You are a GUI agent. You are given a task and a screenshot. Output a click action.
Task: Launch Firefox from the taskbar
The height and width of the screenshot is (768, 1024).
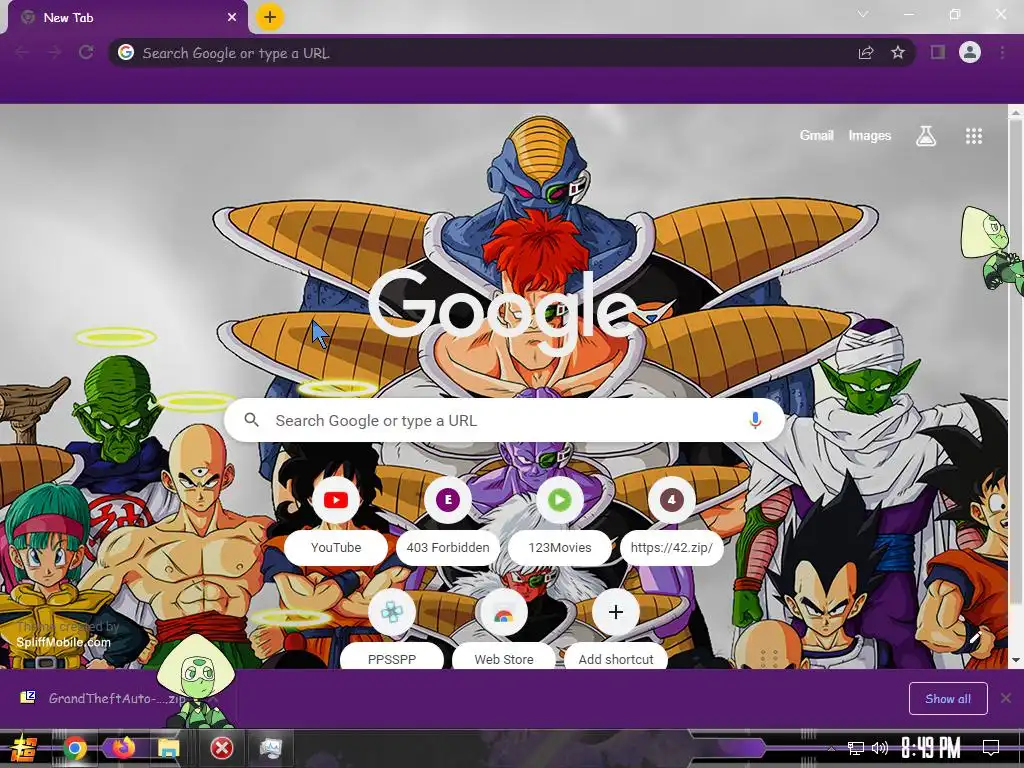tap(123, 748)
